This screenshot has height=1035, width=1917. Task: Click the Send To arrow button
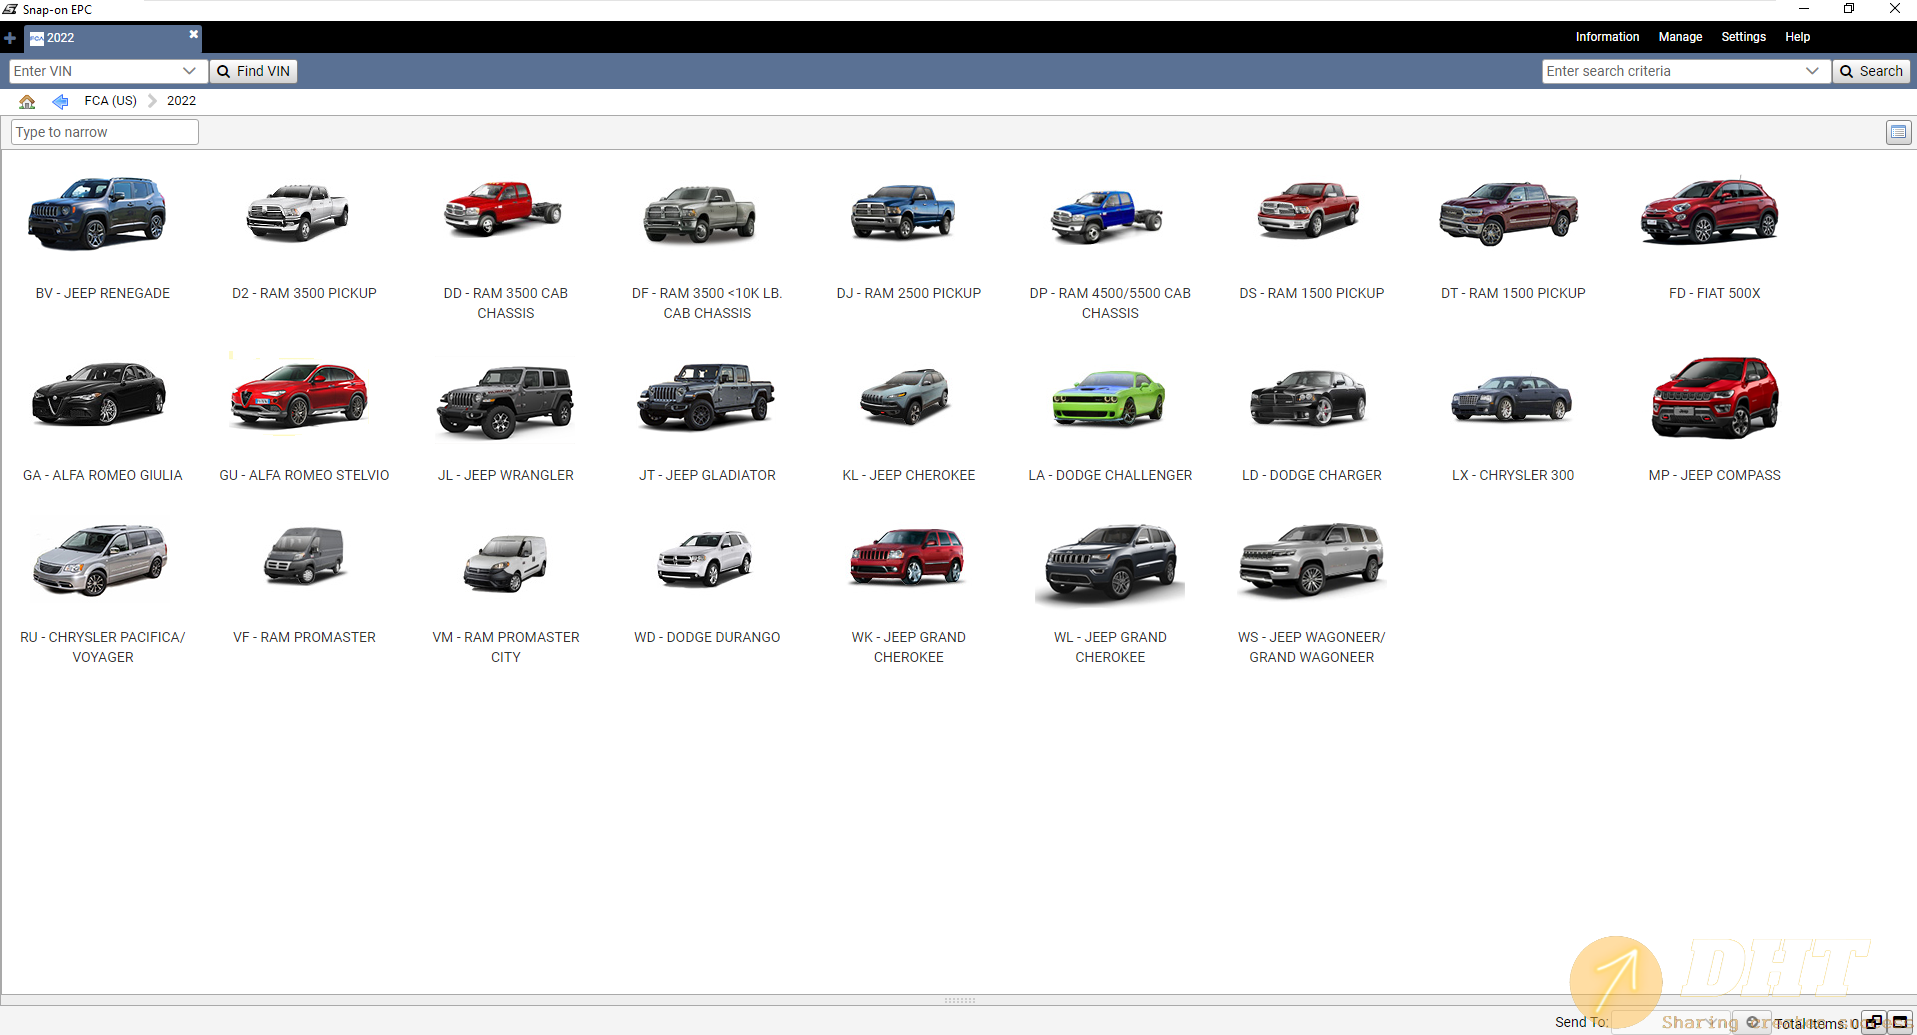[1752, 1022]
